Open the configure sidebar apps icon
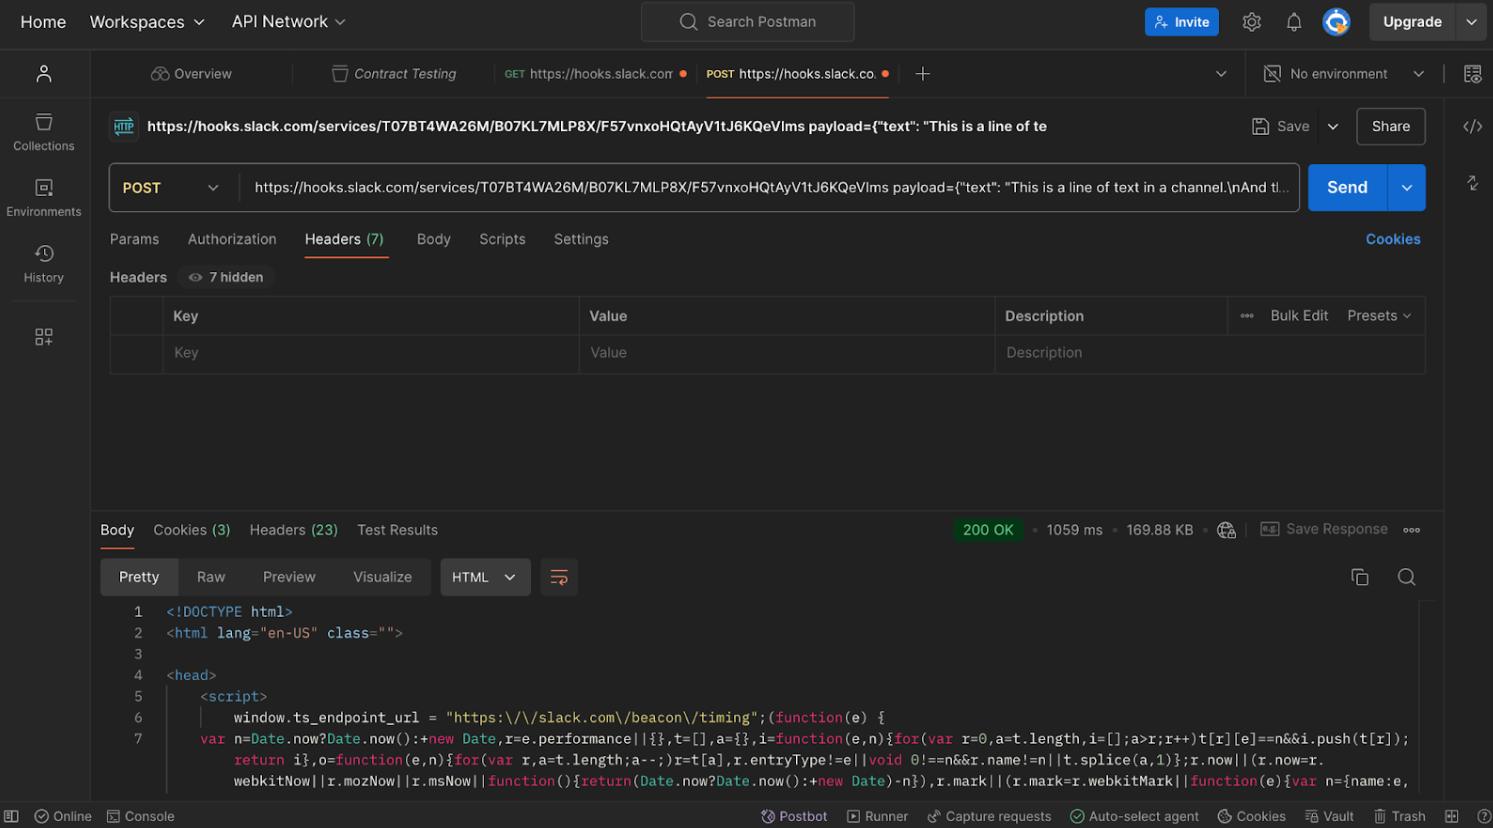Screen dimensions: 1493x828 pos(44,337)
